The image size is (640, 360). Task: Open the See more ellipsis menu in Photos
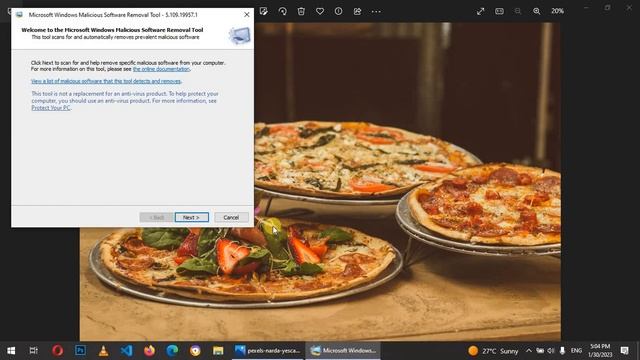376,11
